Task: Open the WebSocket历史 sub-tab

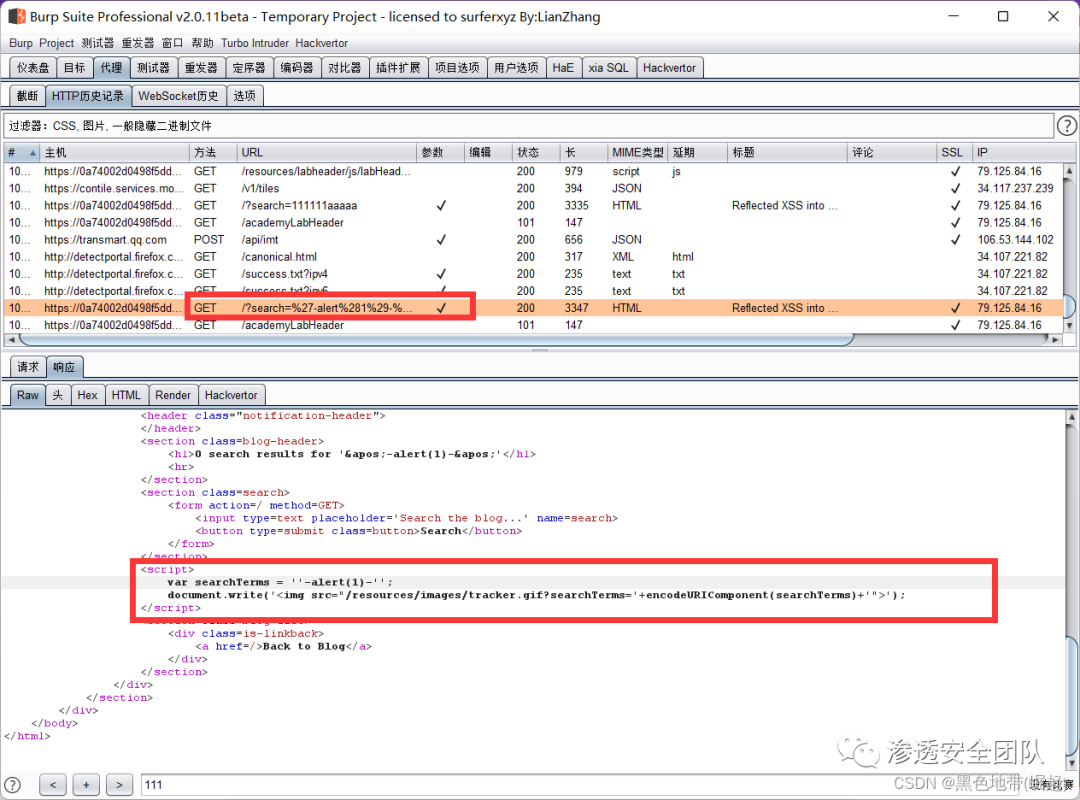Action: pyautogui.click(x=178, y=96)
